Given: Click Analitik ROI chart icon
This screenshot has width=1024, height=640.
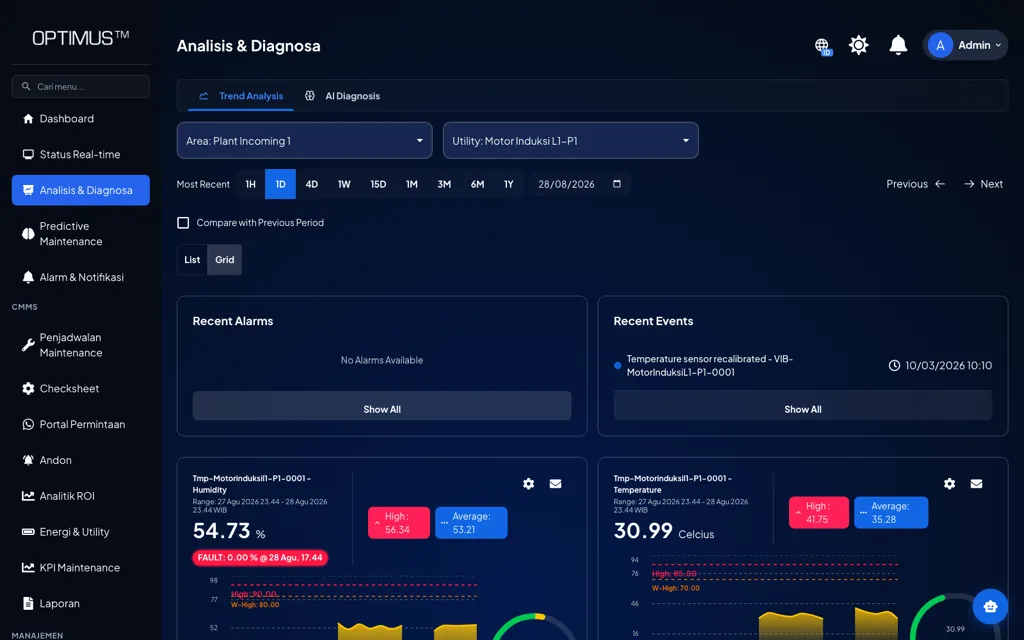Looking at the screenshot, I should click(28, 496).
